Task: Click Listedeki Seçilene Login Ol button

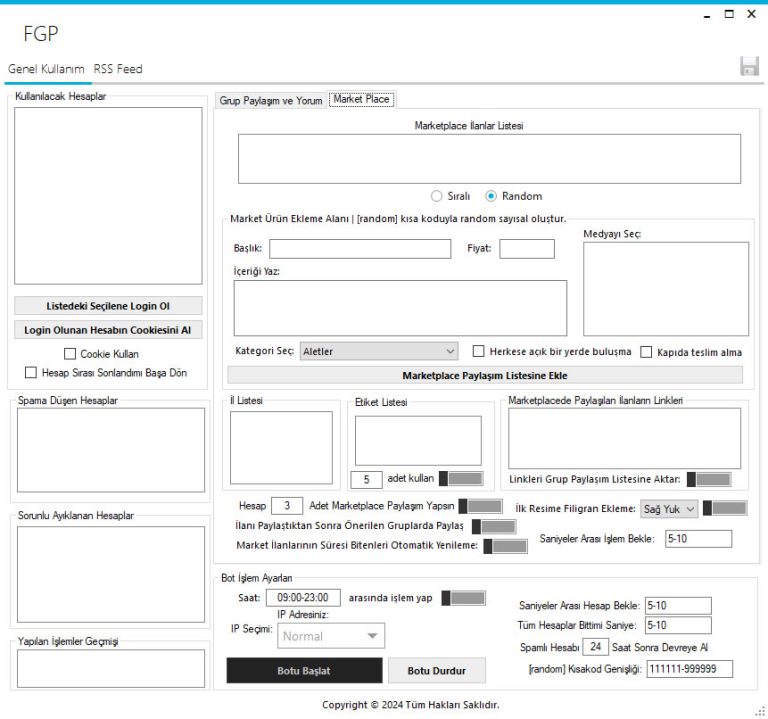Action: click(108, 306)
